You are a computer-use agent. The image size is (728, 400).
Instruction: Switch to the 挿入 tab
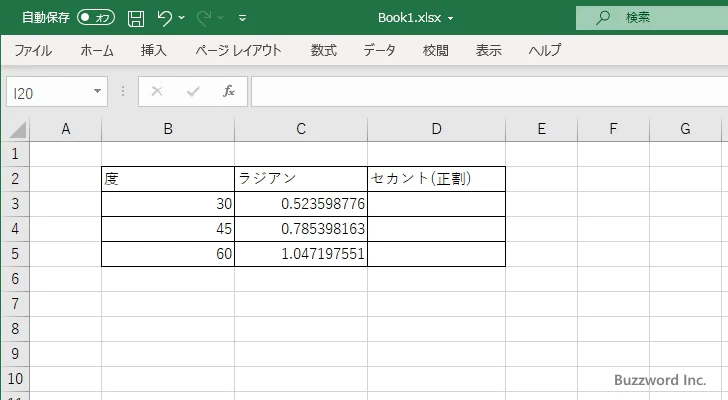pyautogui.click(x=154, y=50)
